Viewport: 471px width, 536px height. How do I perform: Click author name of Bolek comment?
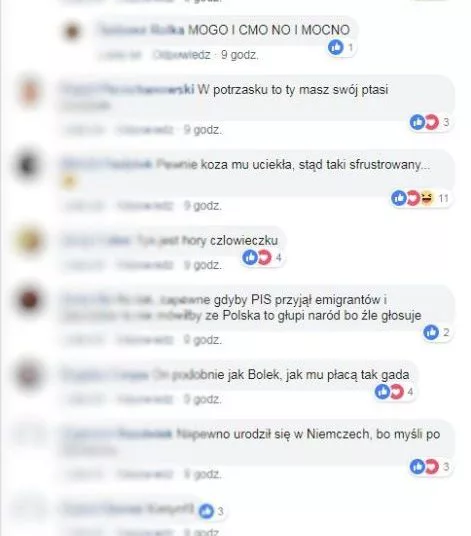(x=105, y=375)
